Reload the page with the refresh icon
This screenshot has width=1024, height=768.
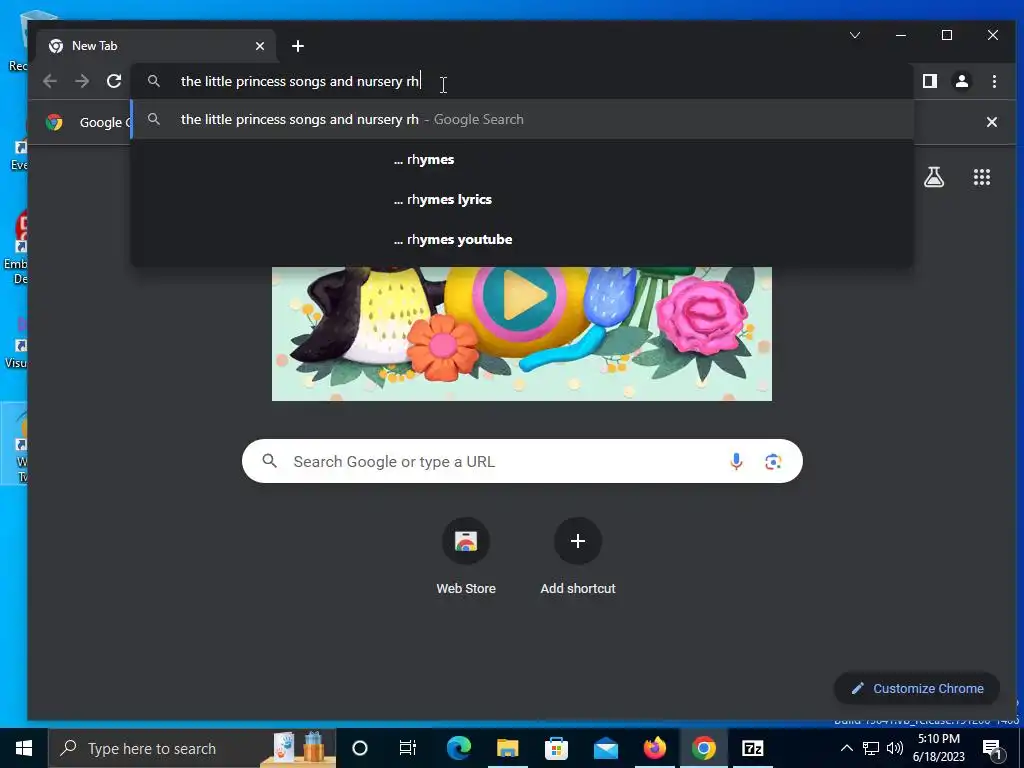114,81
